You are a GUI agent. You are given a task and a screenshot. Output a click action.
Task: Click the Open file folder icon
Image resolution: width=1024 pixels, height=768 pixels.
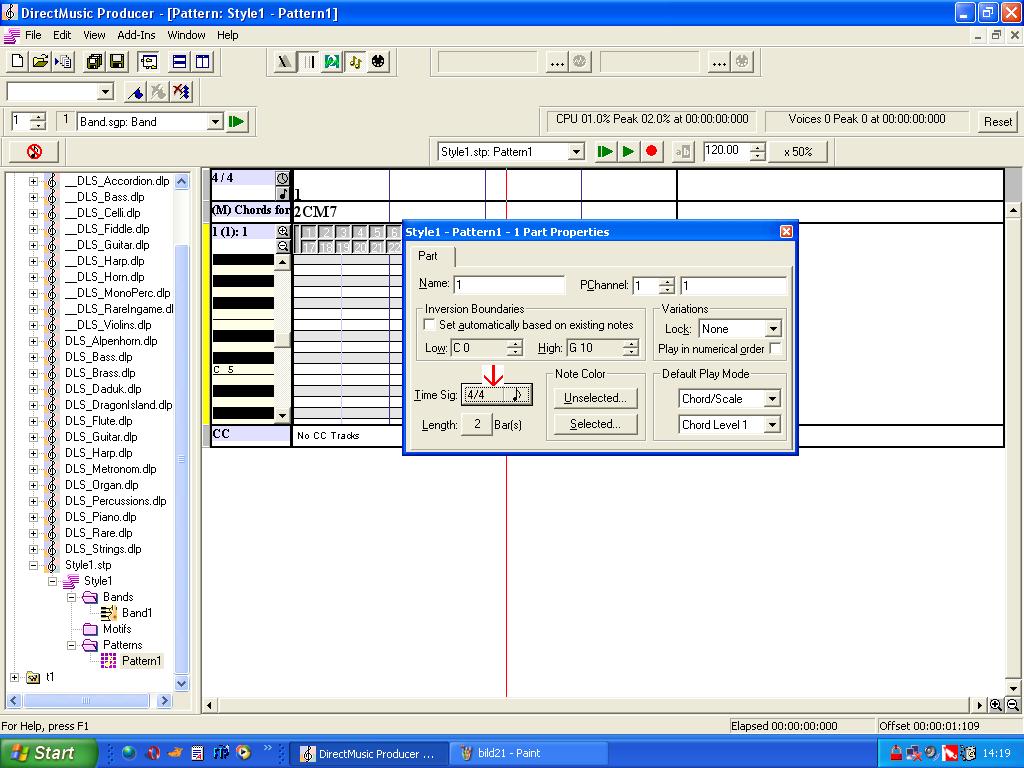tap(40, 62)
